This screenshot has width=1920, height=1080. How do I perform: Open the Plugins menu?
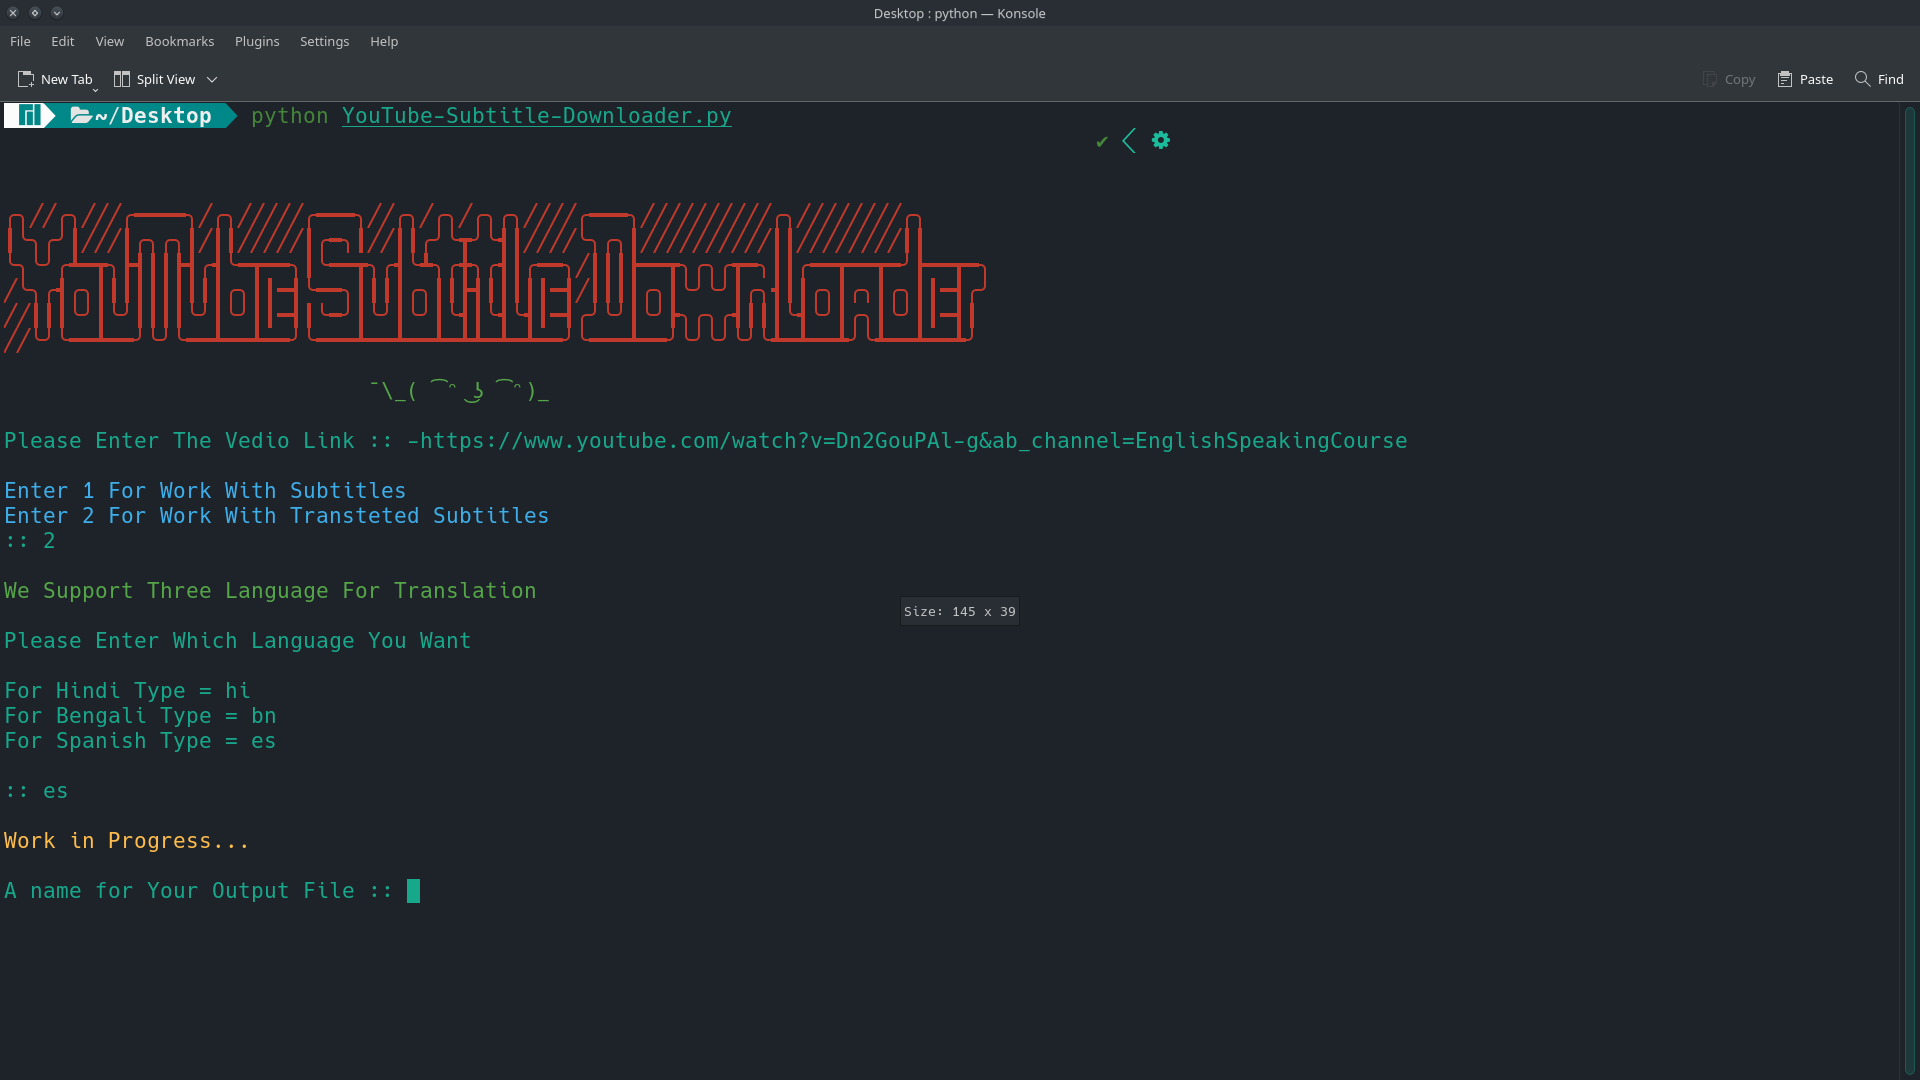(x=256, y=41)
